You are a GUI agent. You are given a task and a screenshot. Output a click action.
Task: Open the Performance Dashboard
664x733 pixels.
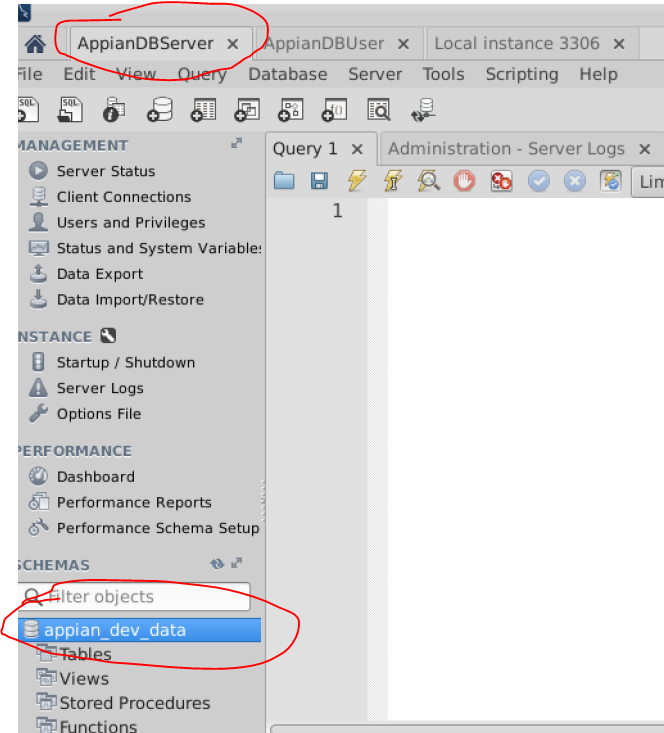95,477
